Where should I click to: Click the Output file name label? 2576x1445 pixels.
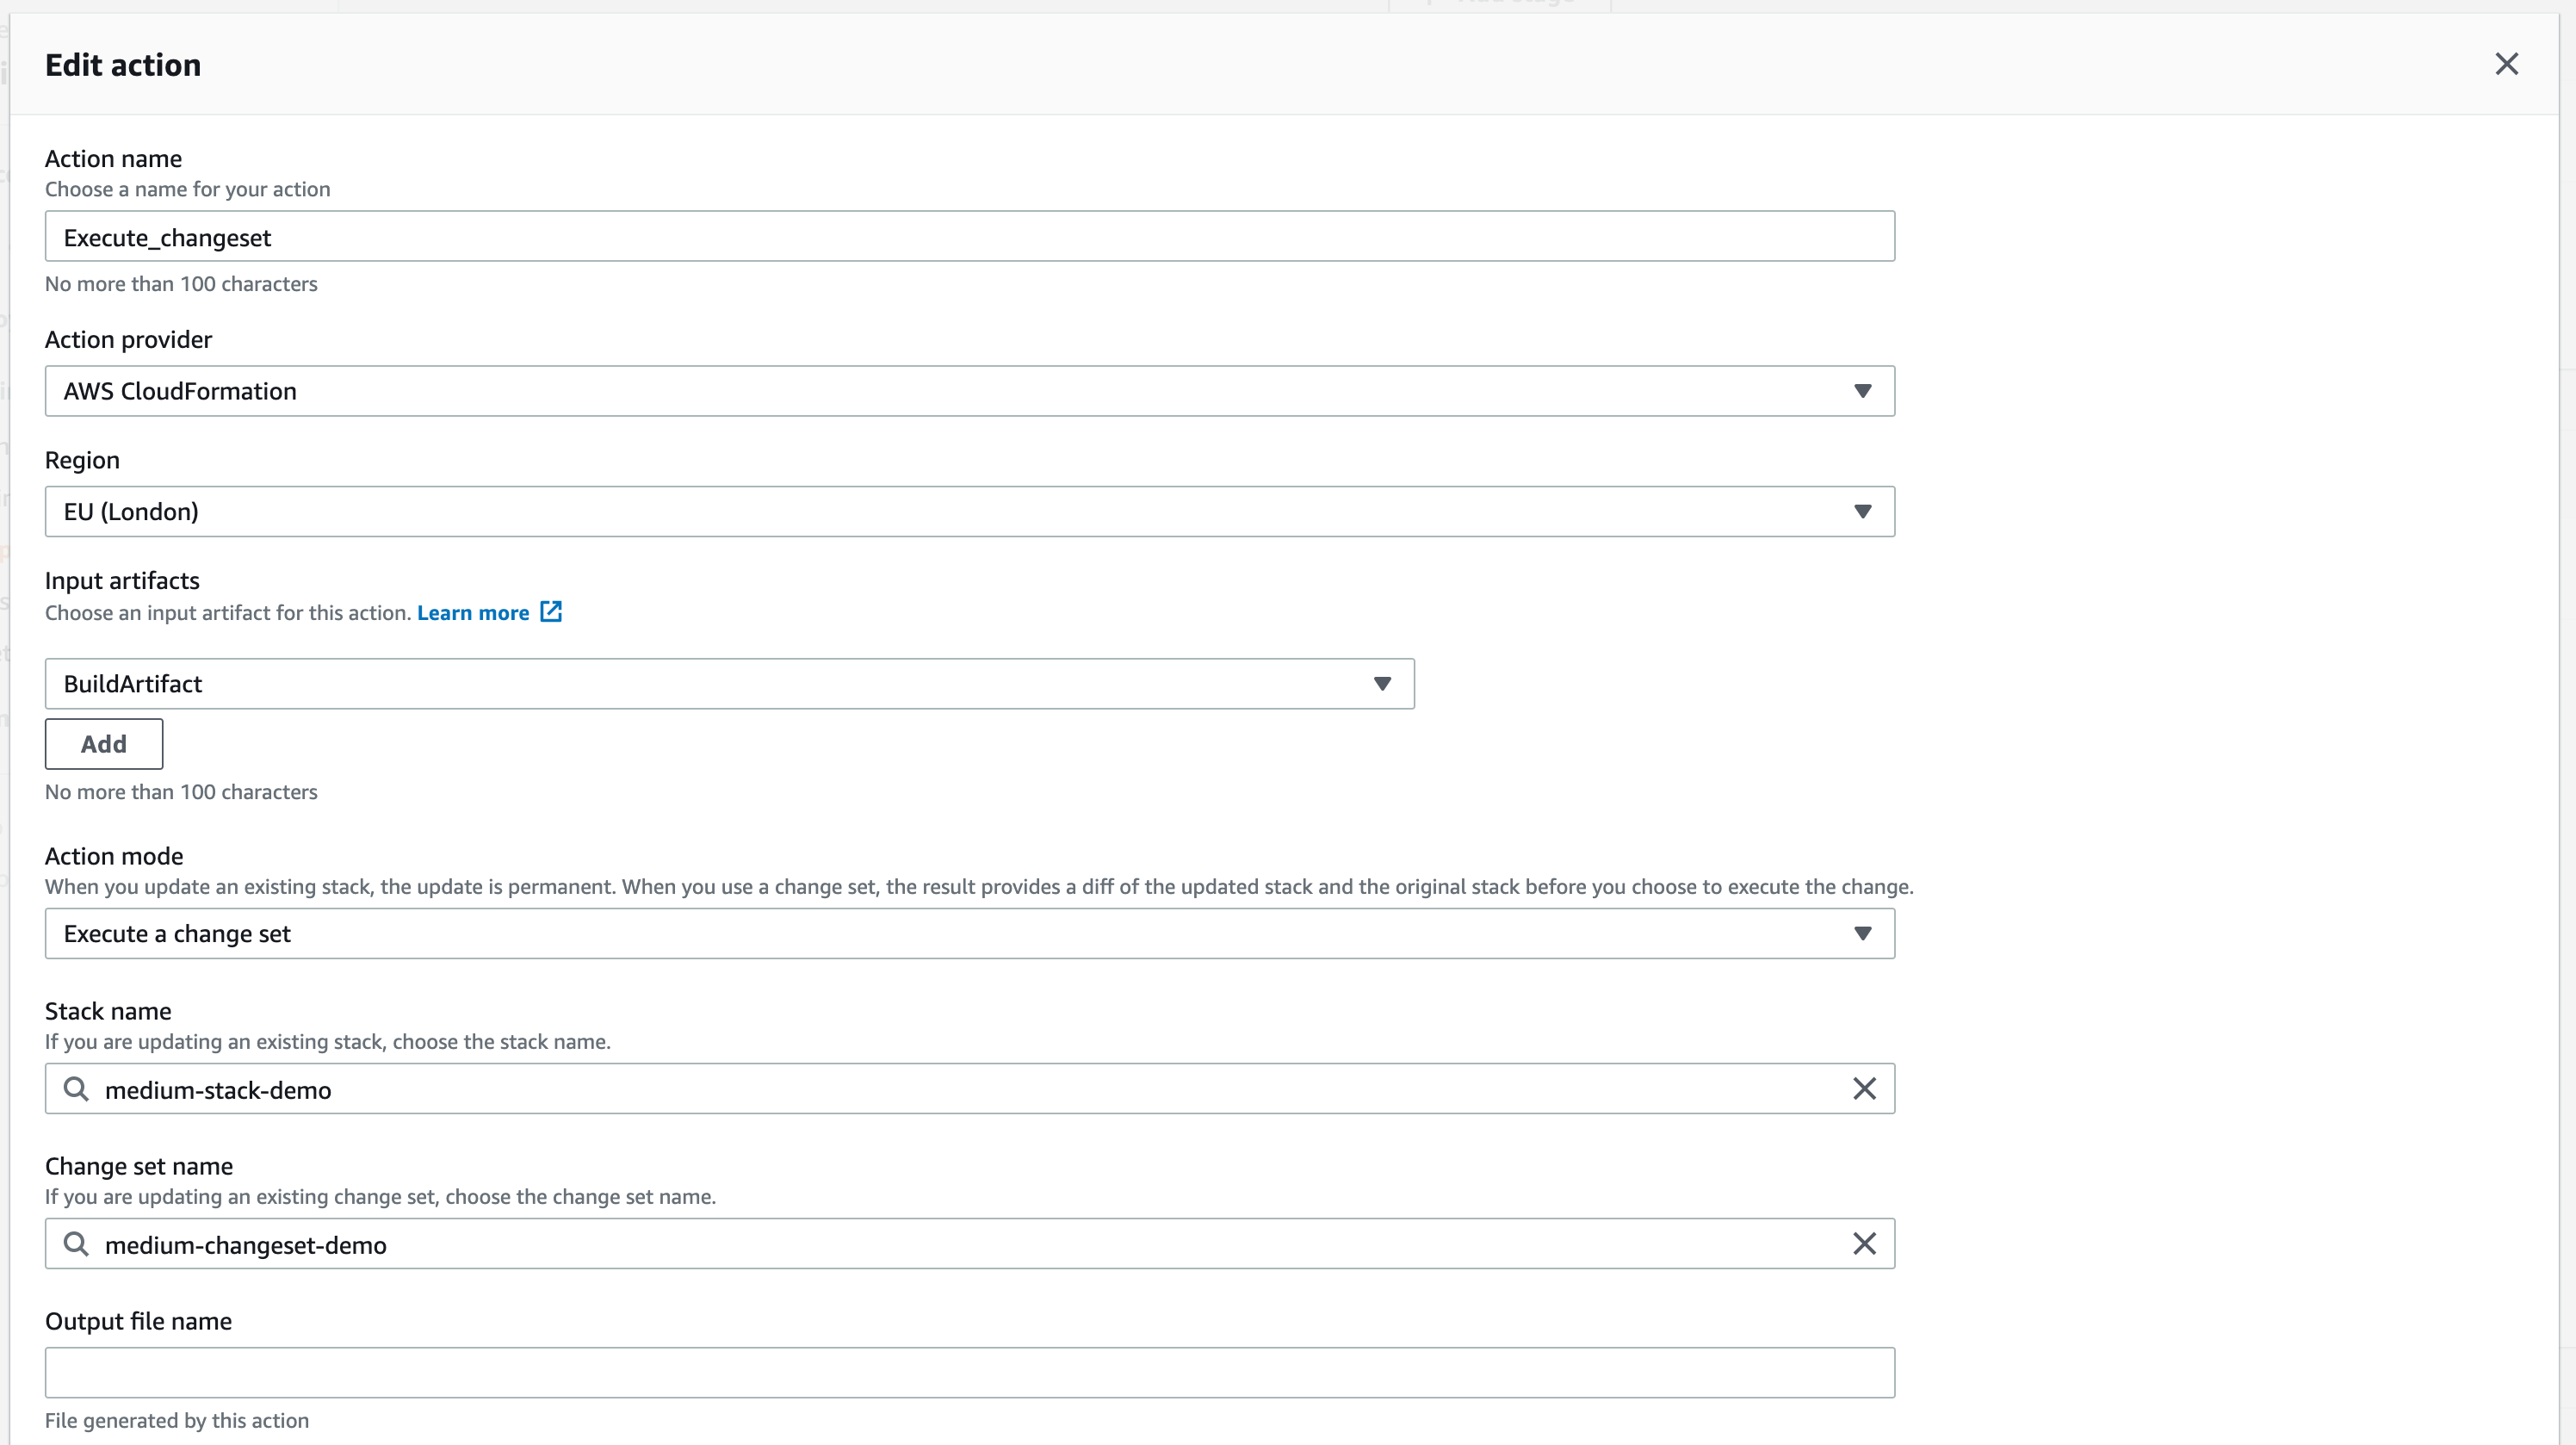tap(138, 1321)
